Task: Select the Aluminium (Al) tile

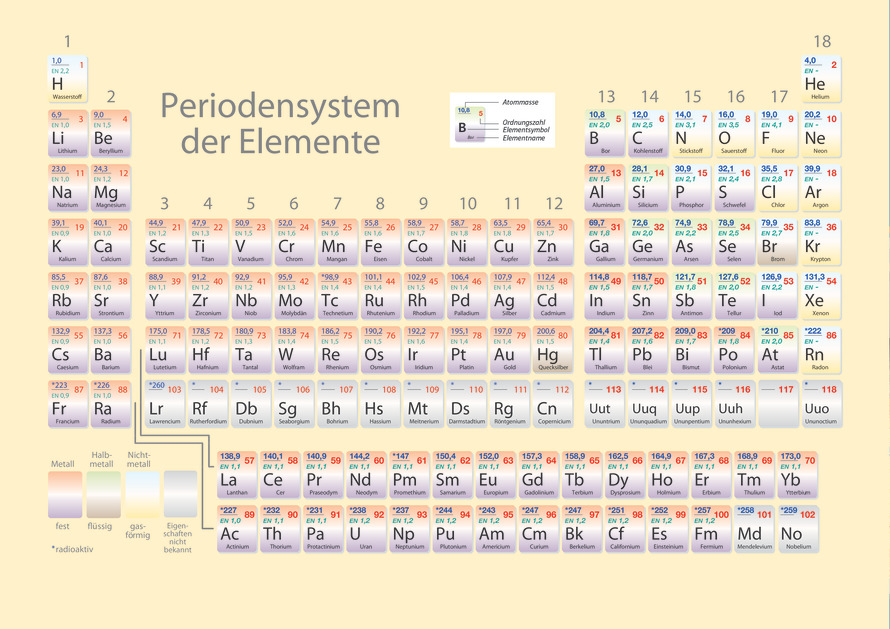Action: point(604,188)
